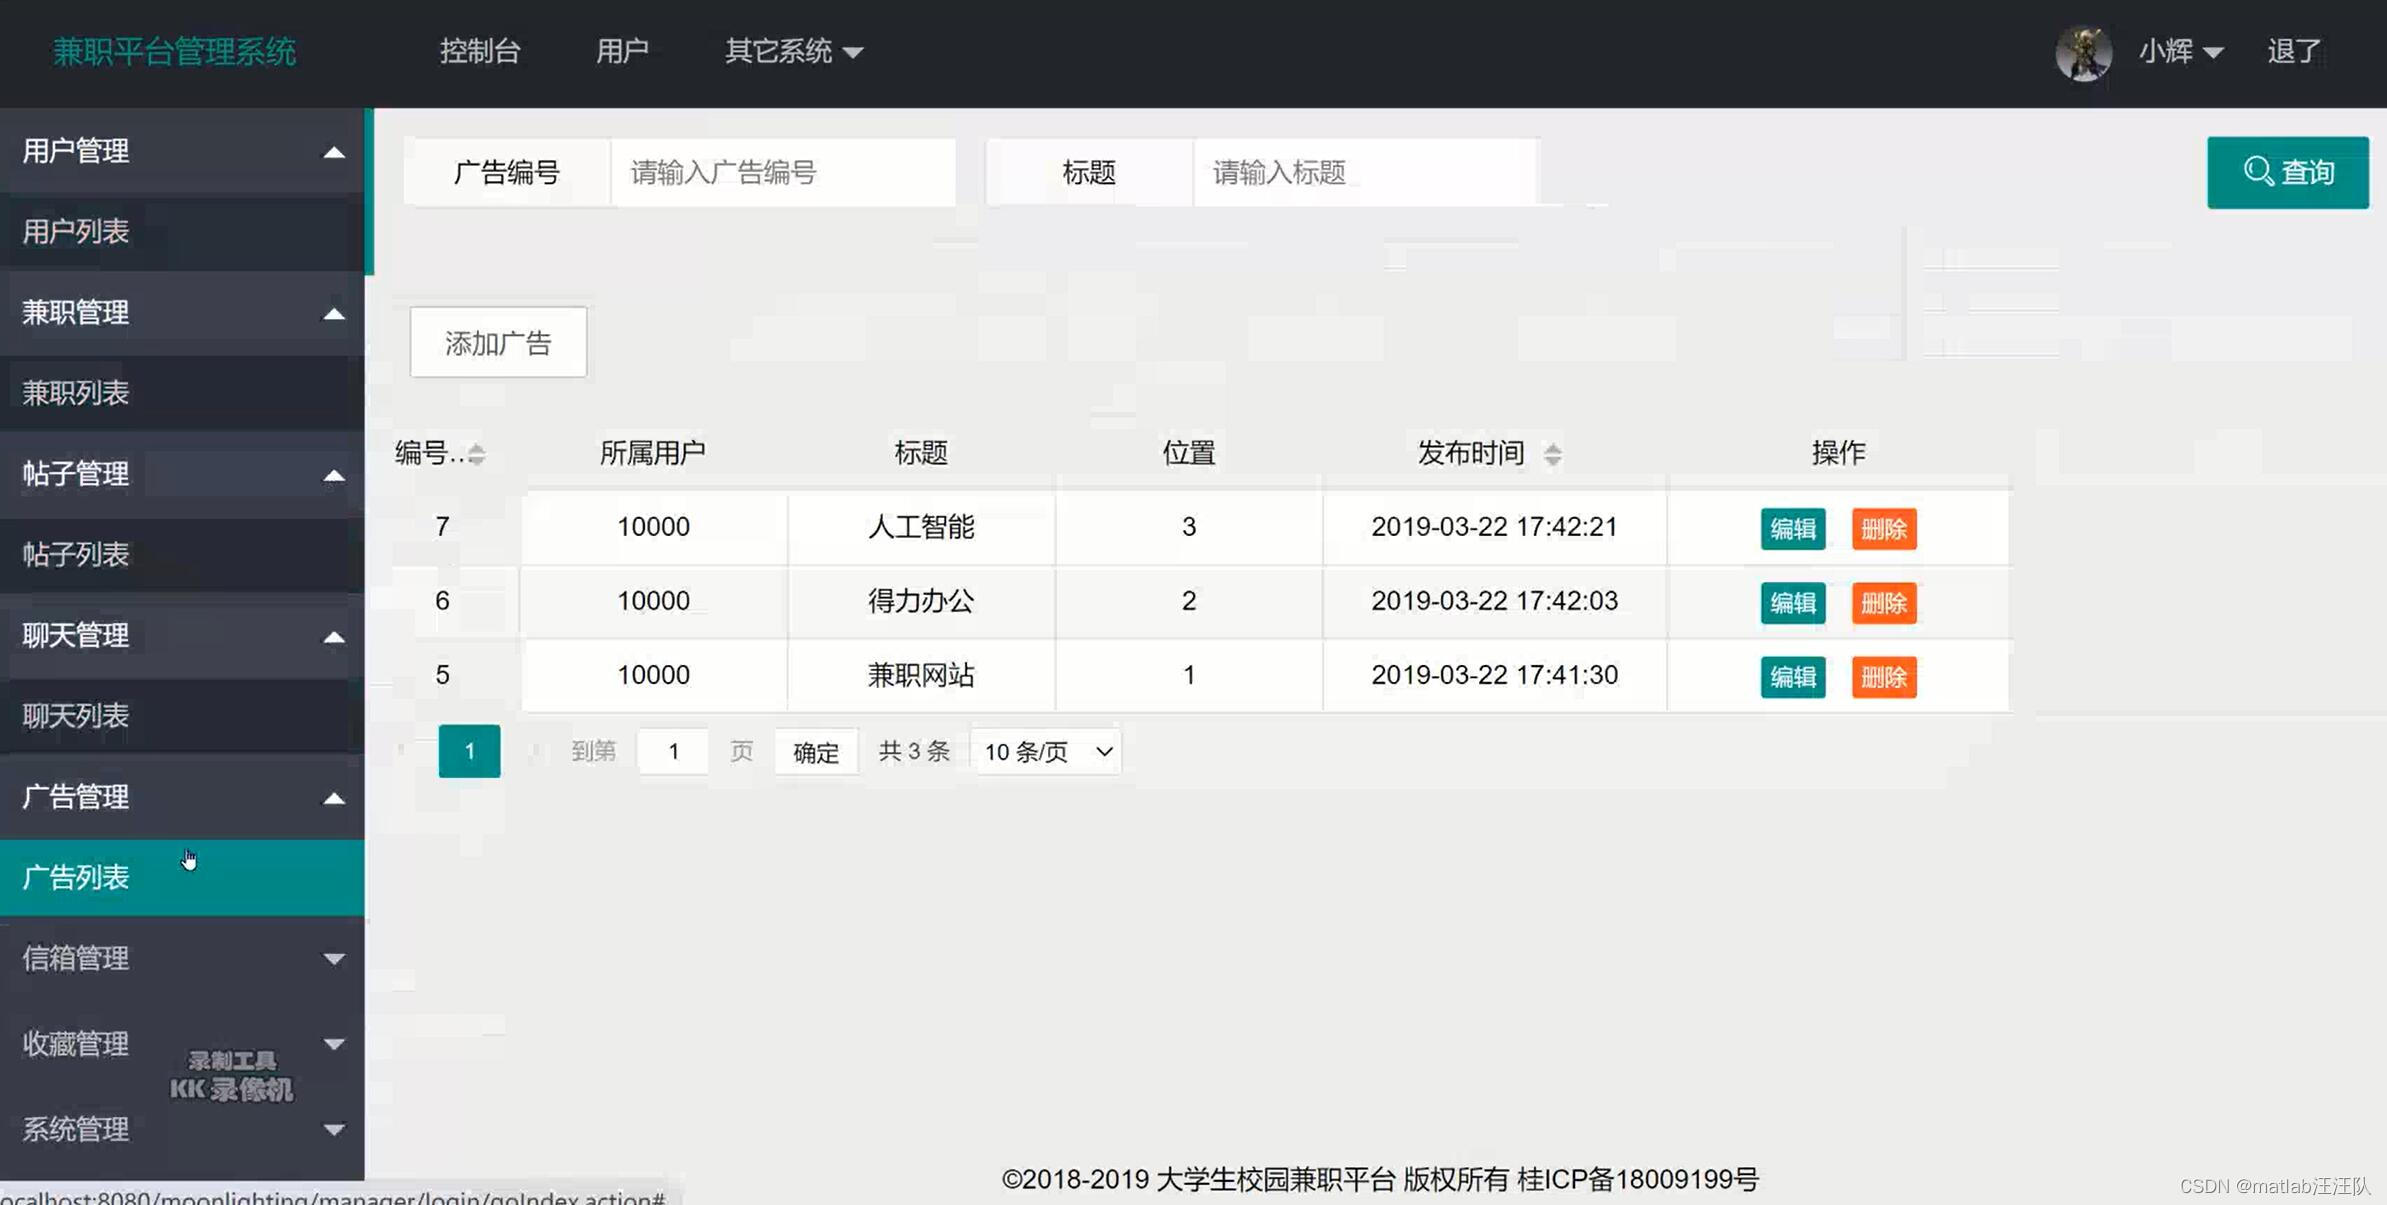Delete the 兼职网站 ad row
This screenshot has height=1205, width=2387.
pos(1883,677)
